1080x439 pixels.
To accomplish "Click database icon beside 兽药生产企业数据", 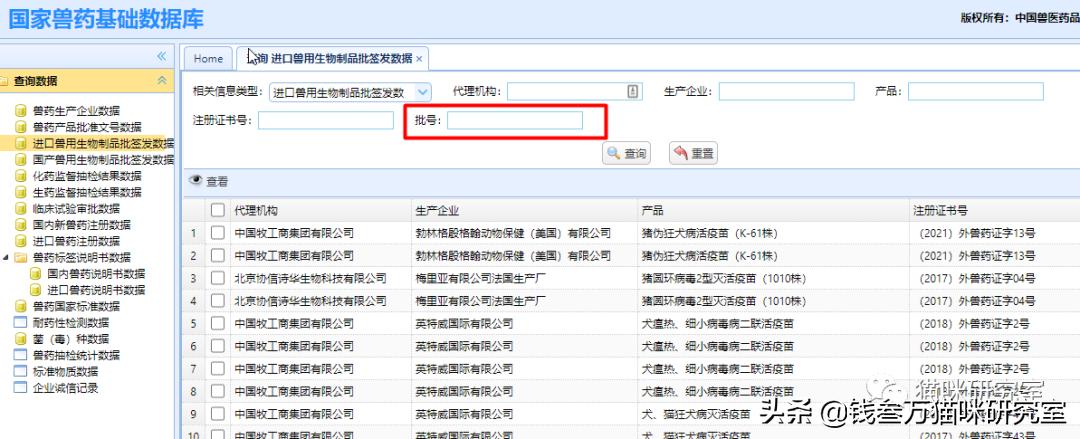I will [x=21, y=110].
